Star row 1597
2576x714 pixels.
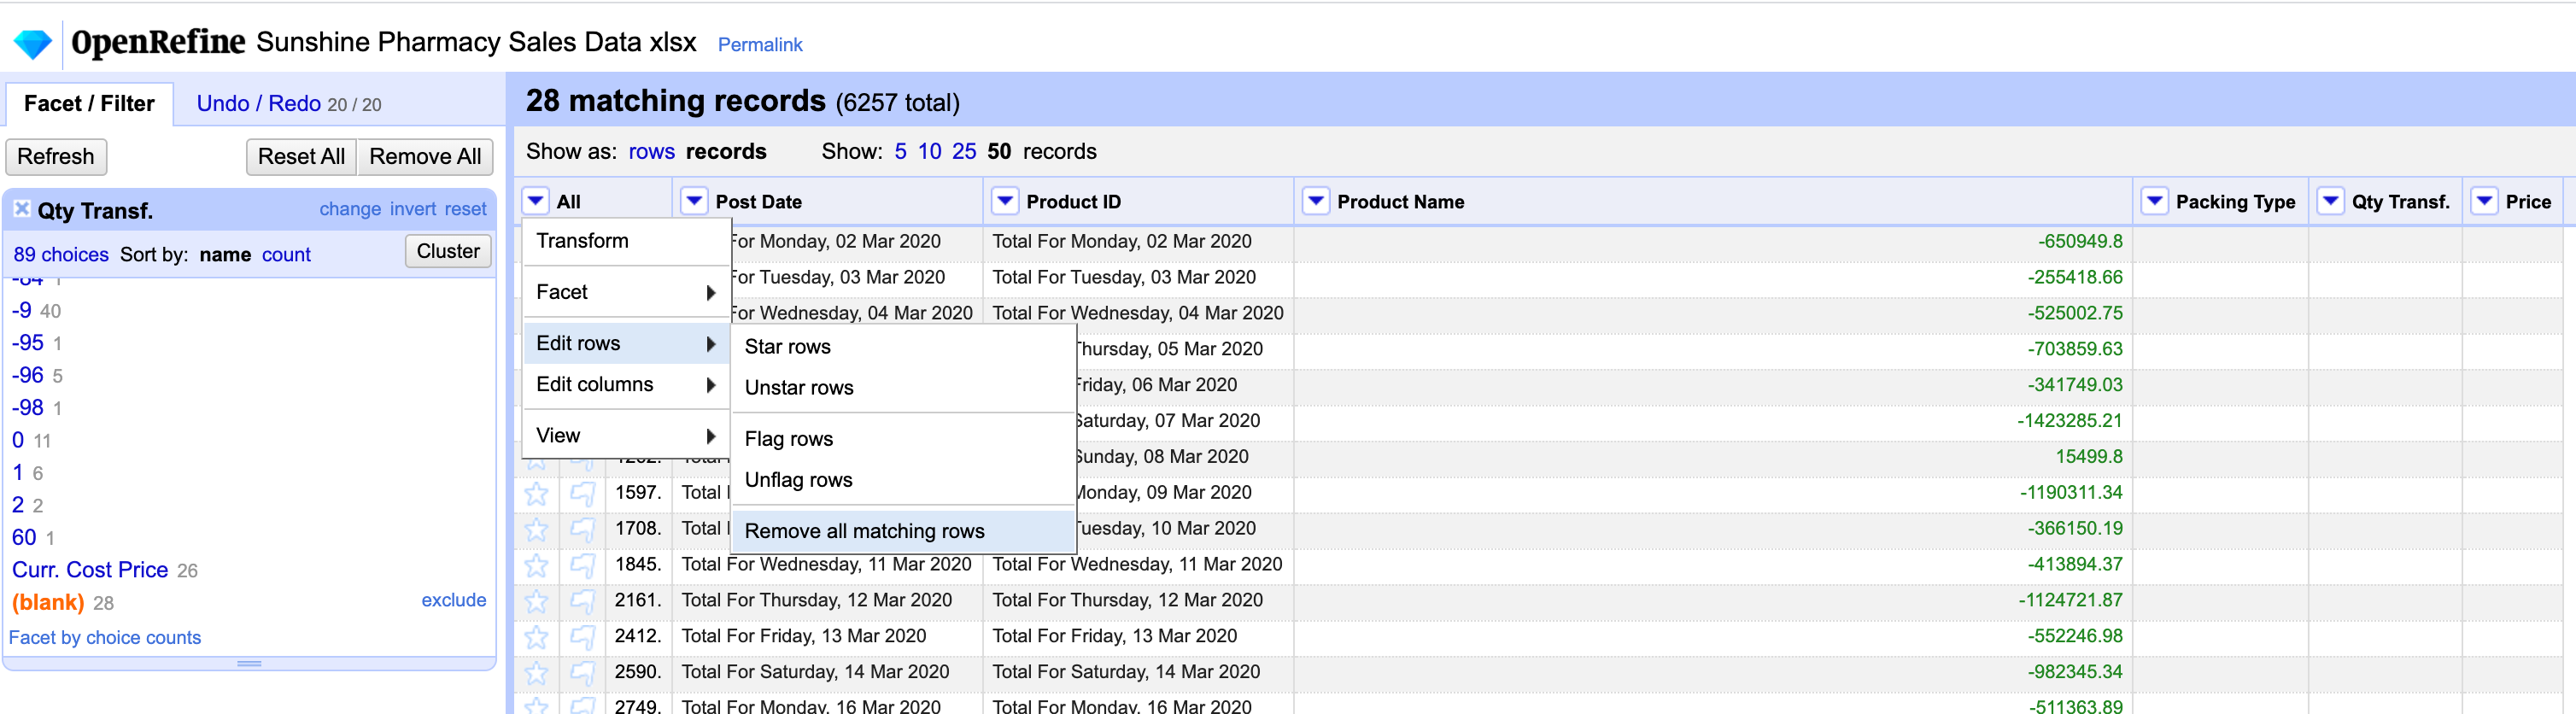point(537,493)
